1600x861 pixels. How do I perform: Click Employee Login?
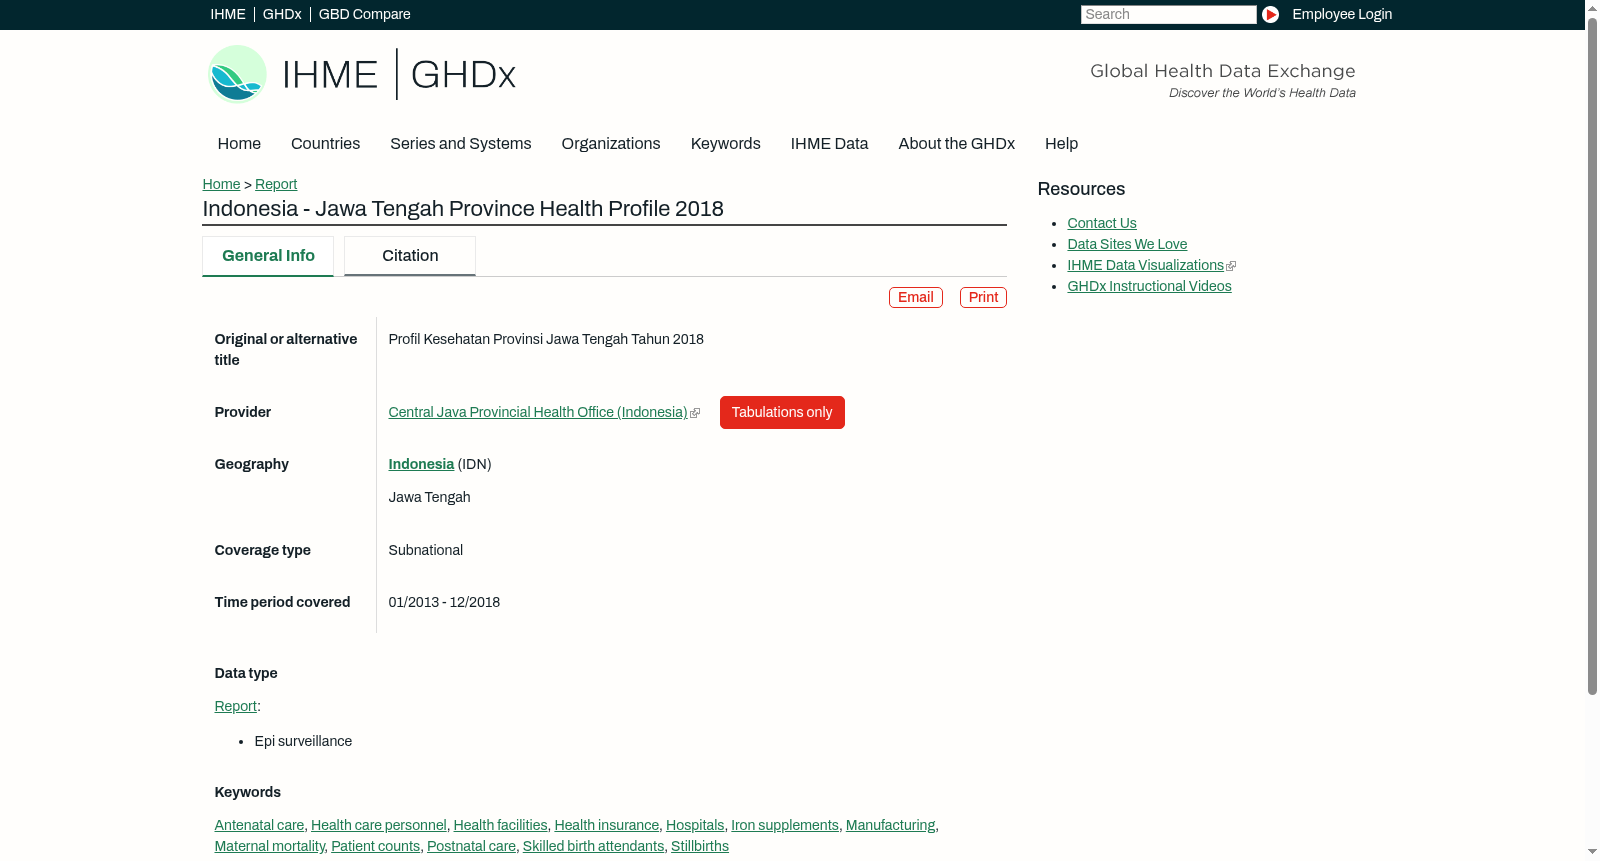(1342, 14)
